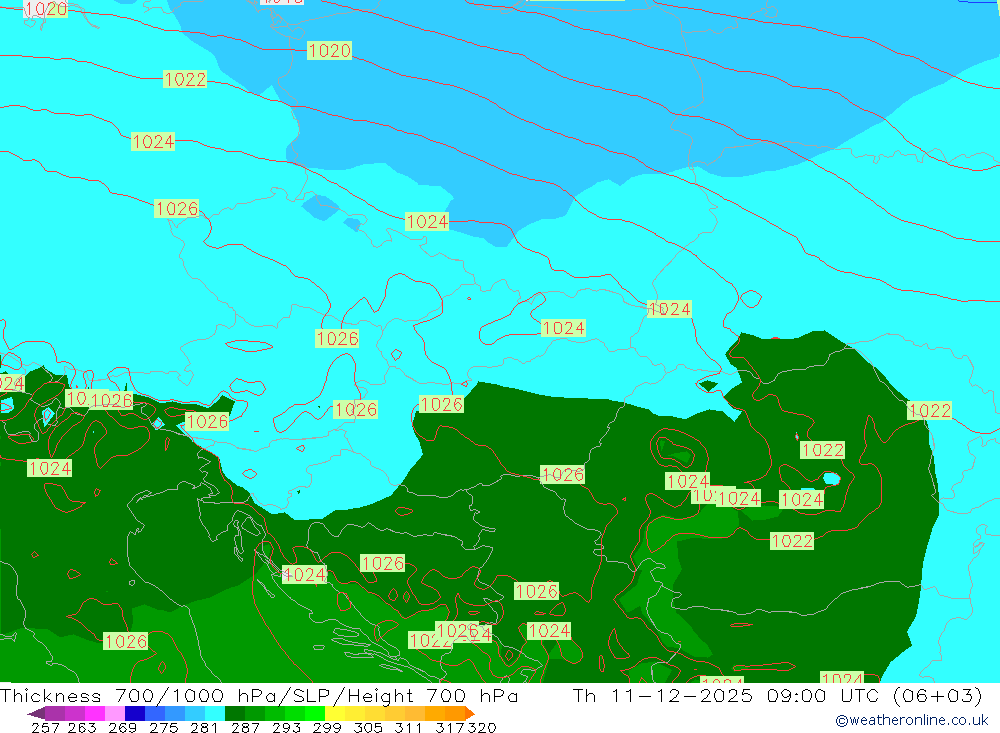Click the bright lime green legend swatch

point(315,713)
